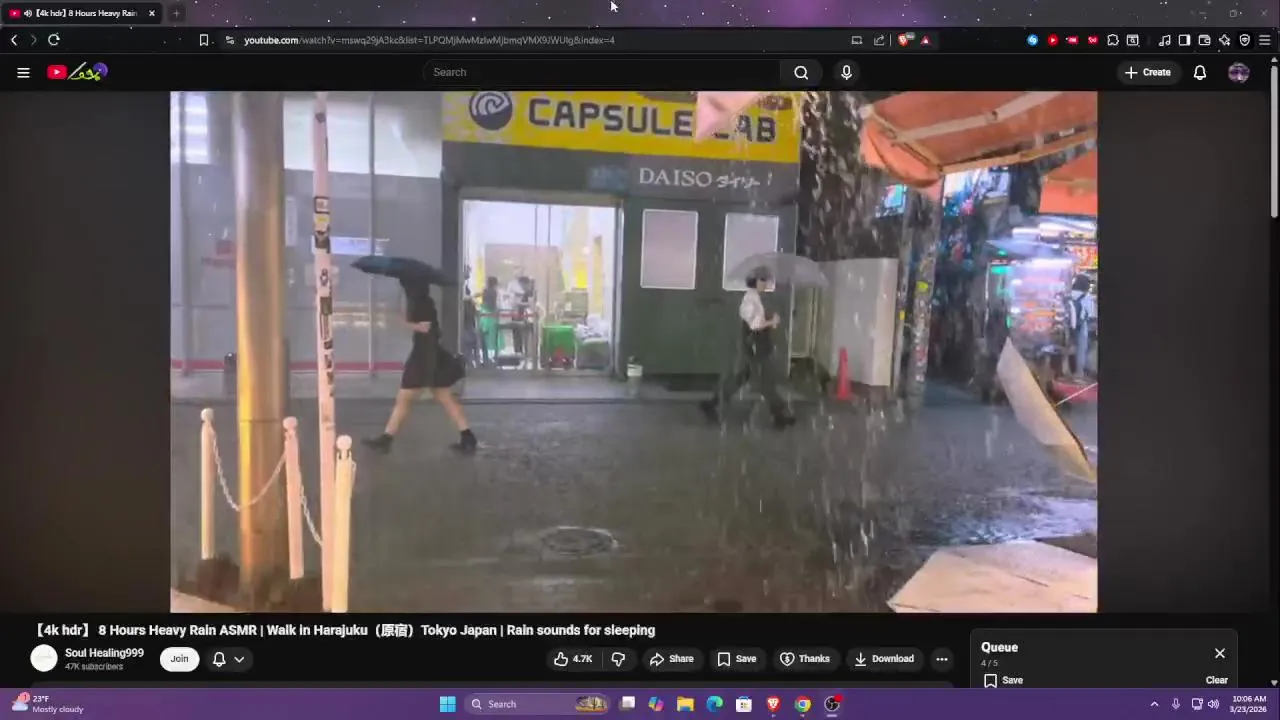Open the account avatar menu
This screenshot has height=720, width=1280.
pos(1238,72)
